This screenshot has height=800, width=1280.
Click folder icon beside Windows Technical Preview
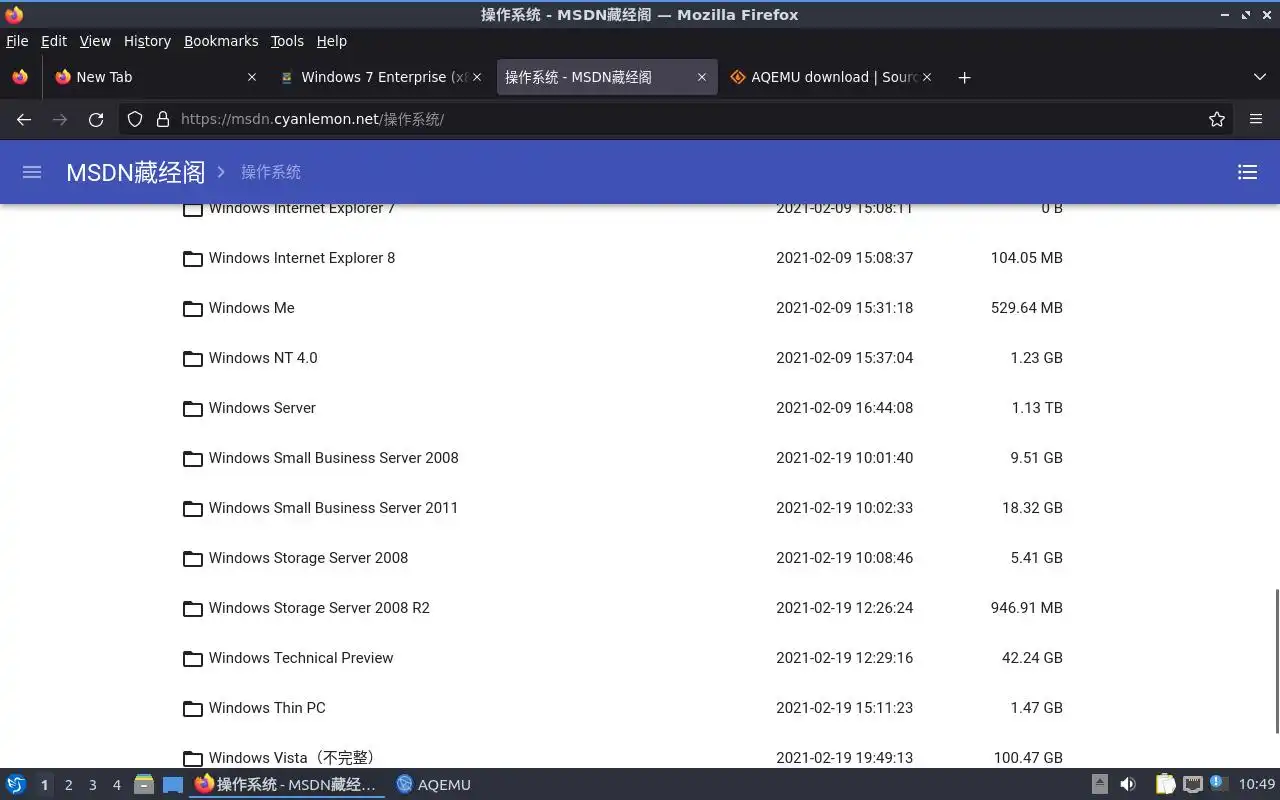coord(193,659)
